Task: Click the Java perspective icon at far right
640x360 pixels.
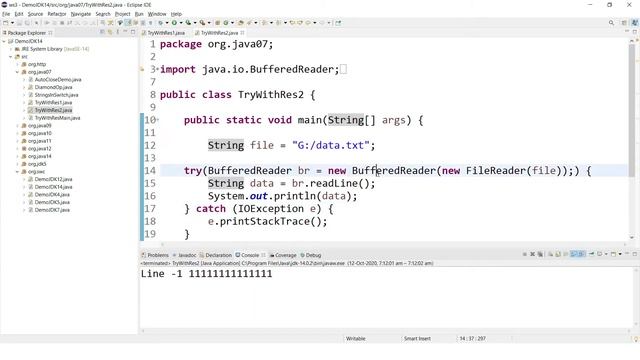Action: tap(635, 23)
